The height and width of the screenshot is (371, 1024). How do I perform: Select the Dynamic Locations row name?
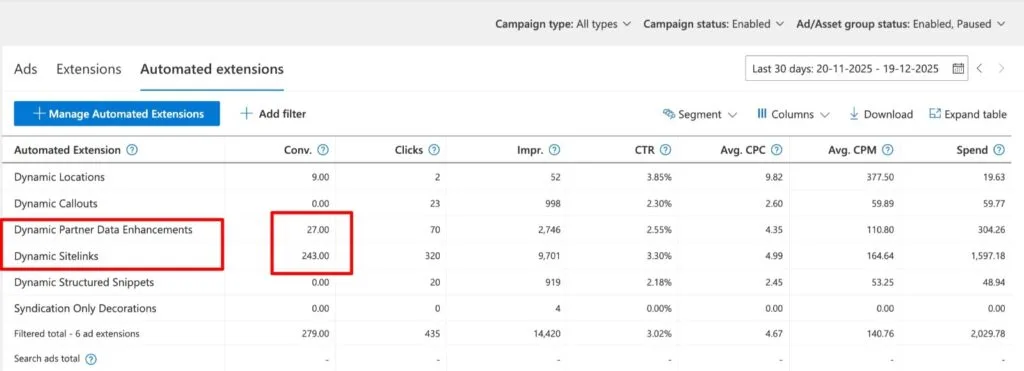pyautogui.click(x=59, y=177)
